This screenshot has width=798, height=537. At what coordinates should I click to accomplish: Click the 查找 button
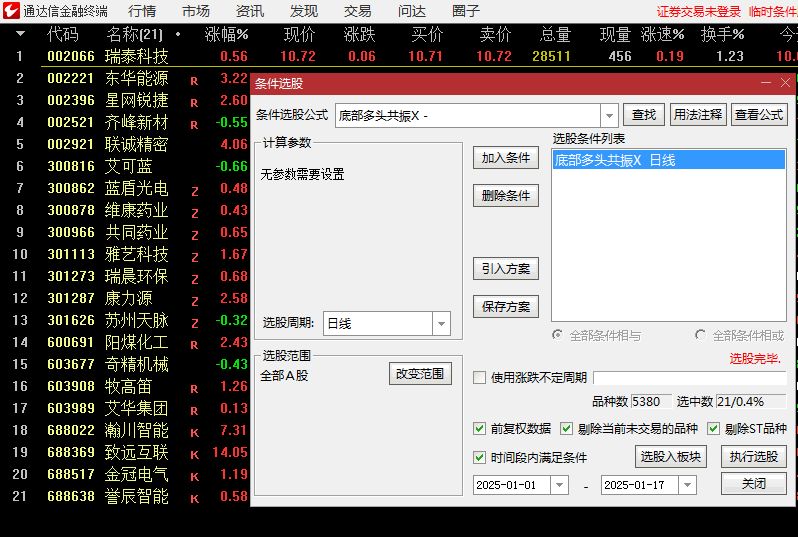click(x=644, y=115)
